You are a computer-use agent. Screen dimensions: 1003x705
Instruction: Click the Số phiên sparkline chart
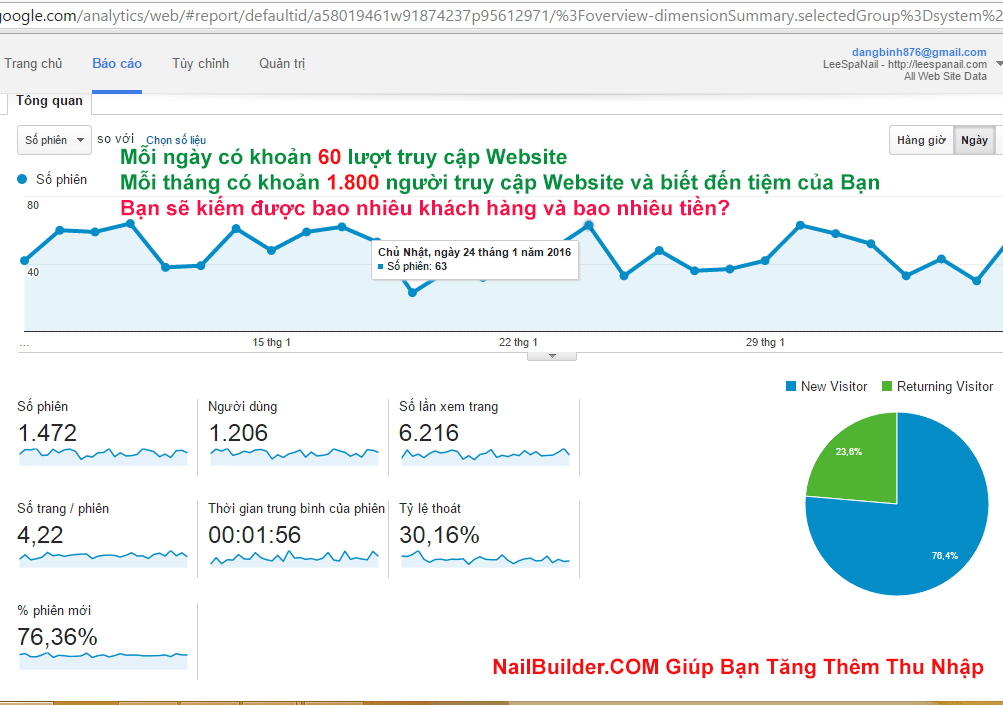pyautogui.click(x=103, y=456)
